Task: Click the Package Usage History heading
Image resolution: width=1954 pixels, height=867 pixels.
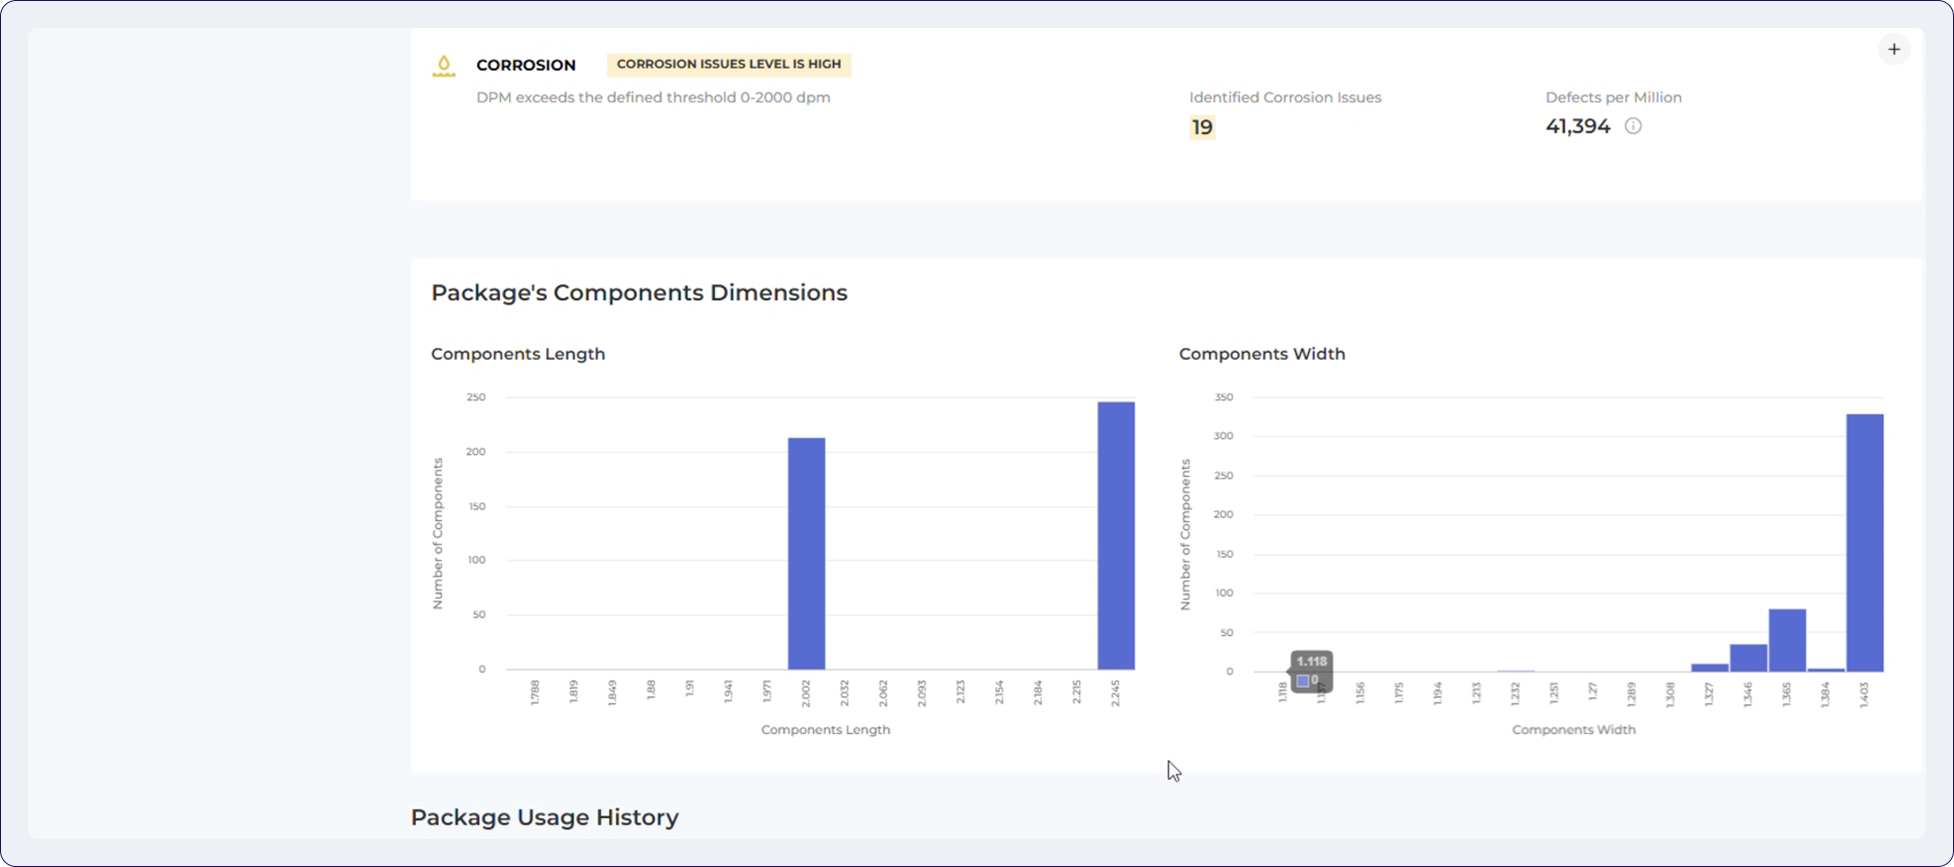Action: (x=544, y=817)
